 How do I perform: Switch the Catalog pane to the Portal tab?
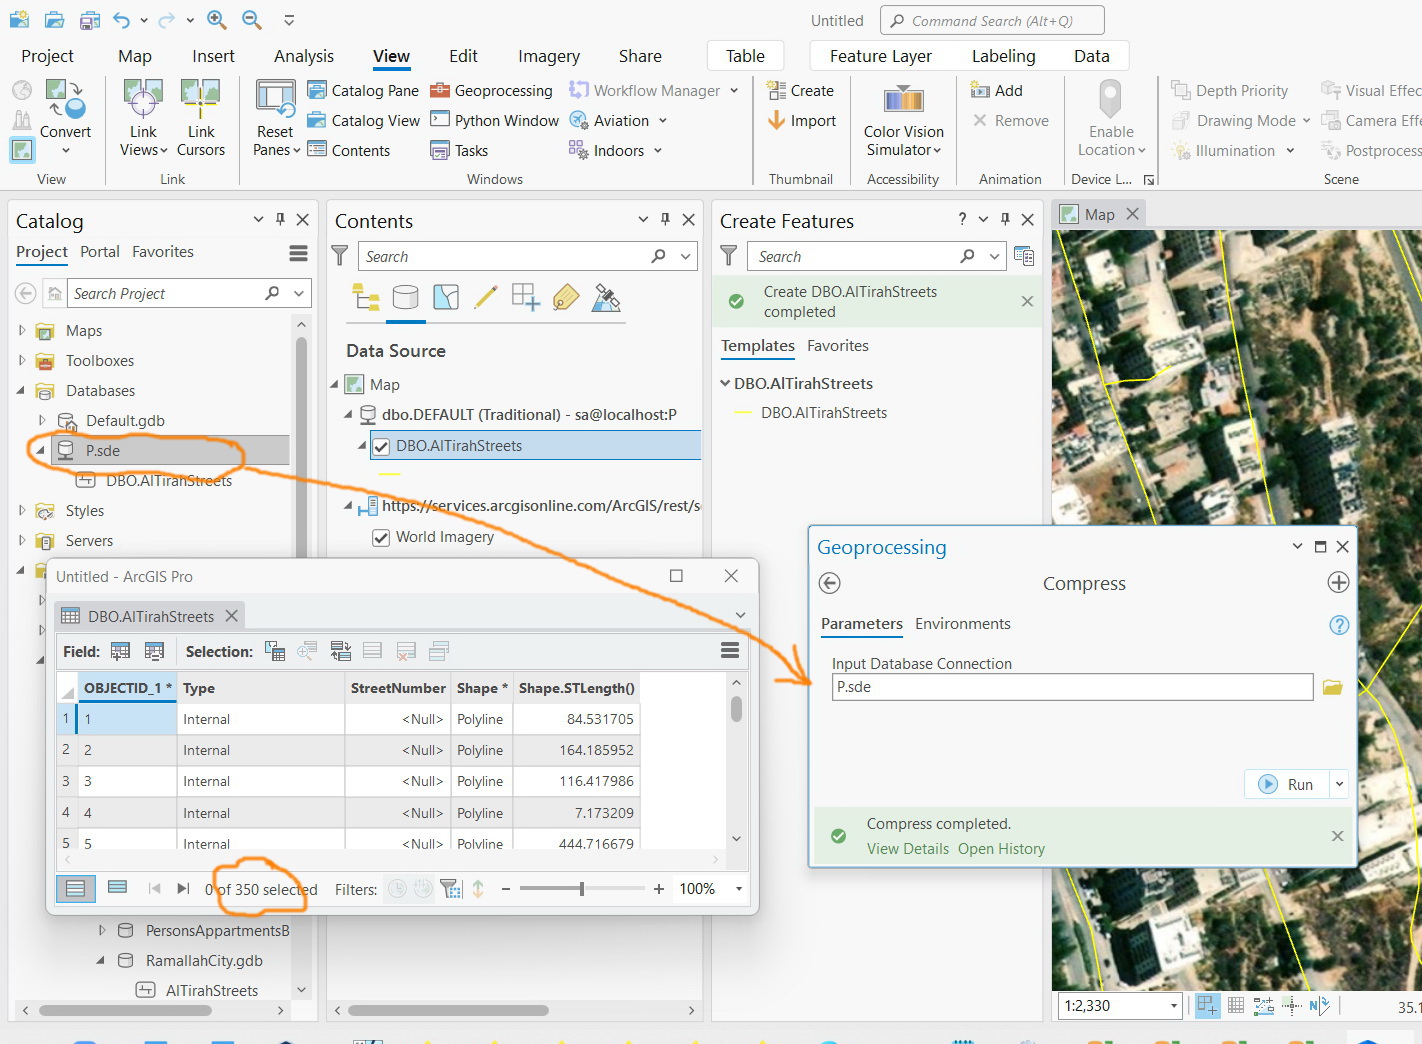(x=99, y=251)
